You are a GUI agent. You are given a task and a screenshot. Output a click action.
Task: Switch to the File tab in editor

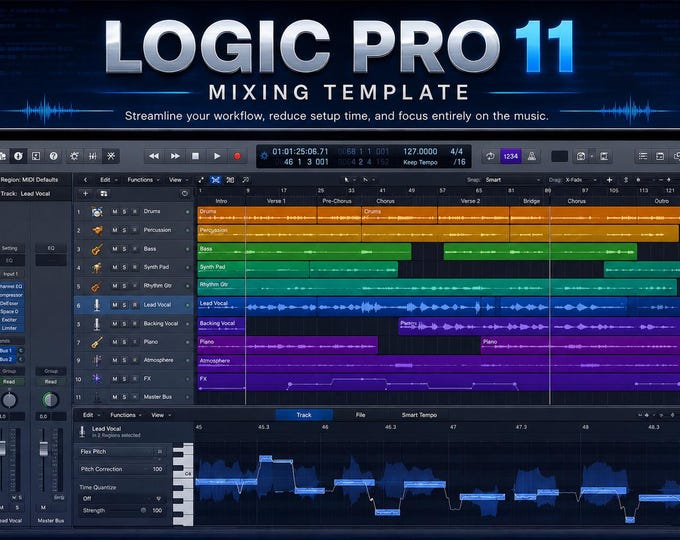[x=360, y=415]
